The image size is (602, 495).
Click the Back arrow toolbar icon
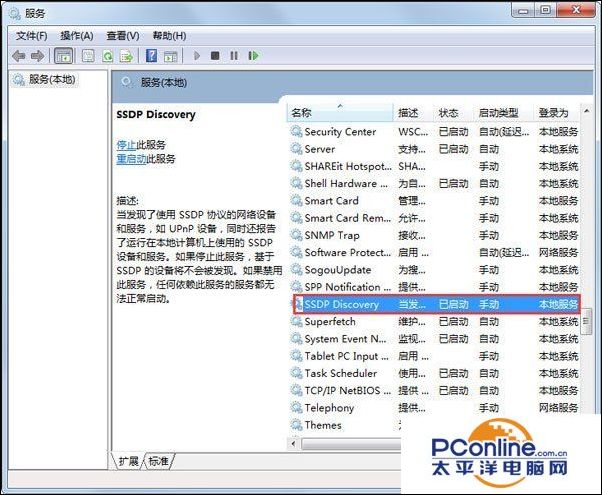click(x=18, y=56)
